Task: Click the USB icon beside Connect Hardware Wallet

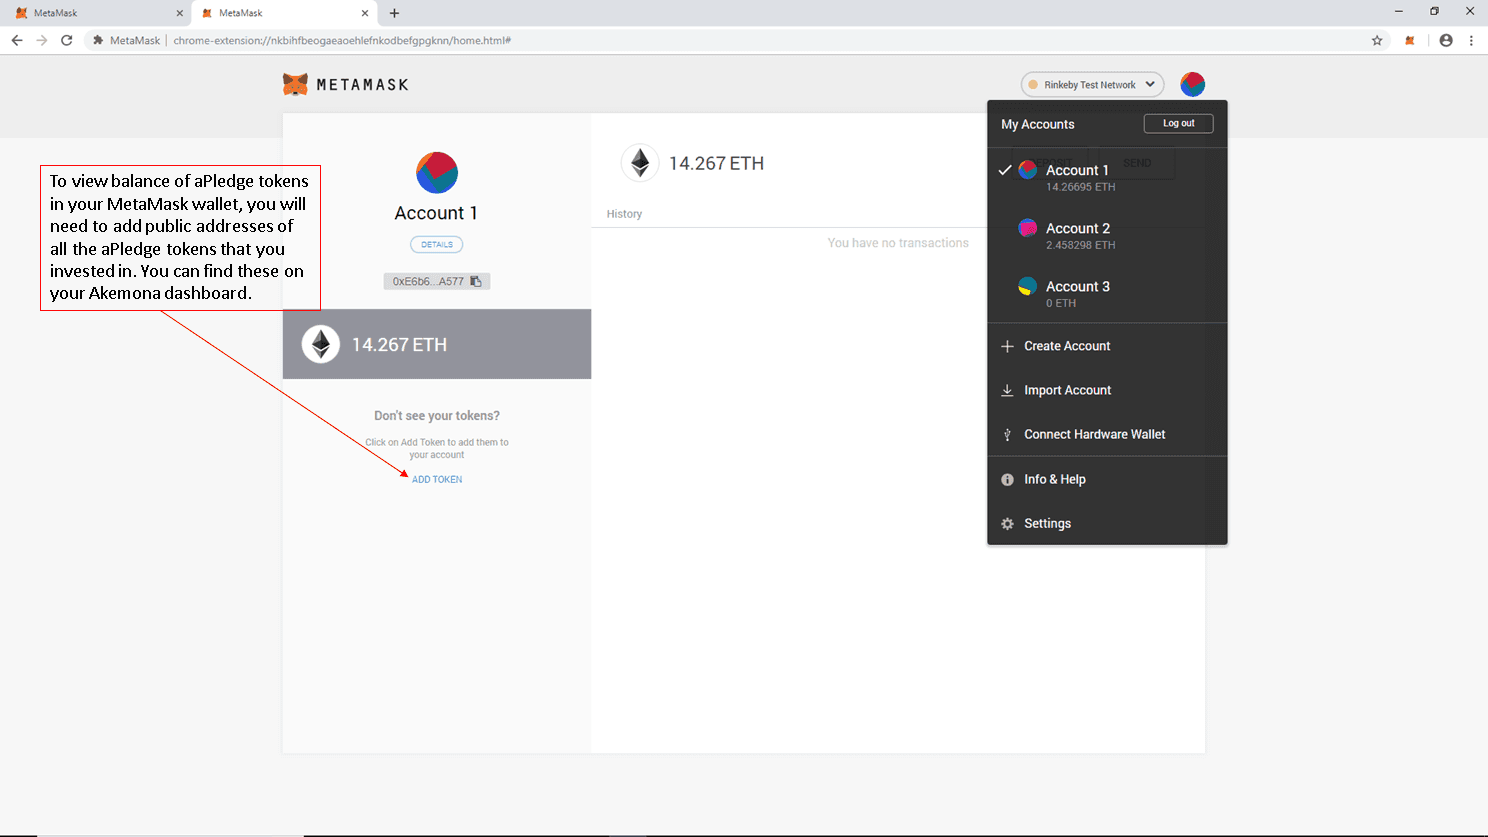Action: tap(1007, 435)
